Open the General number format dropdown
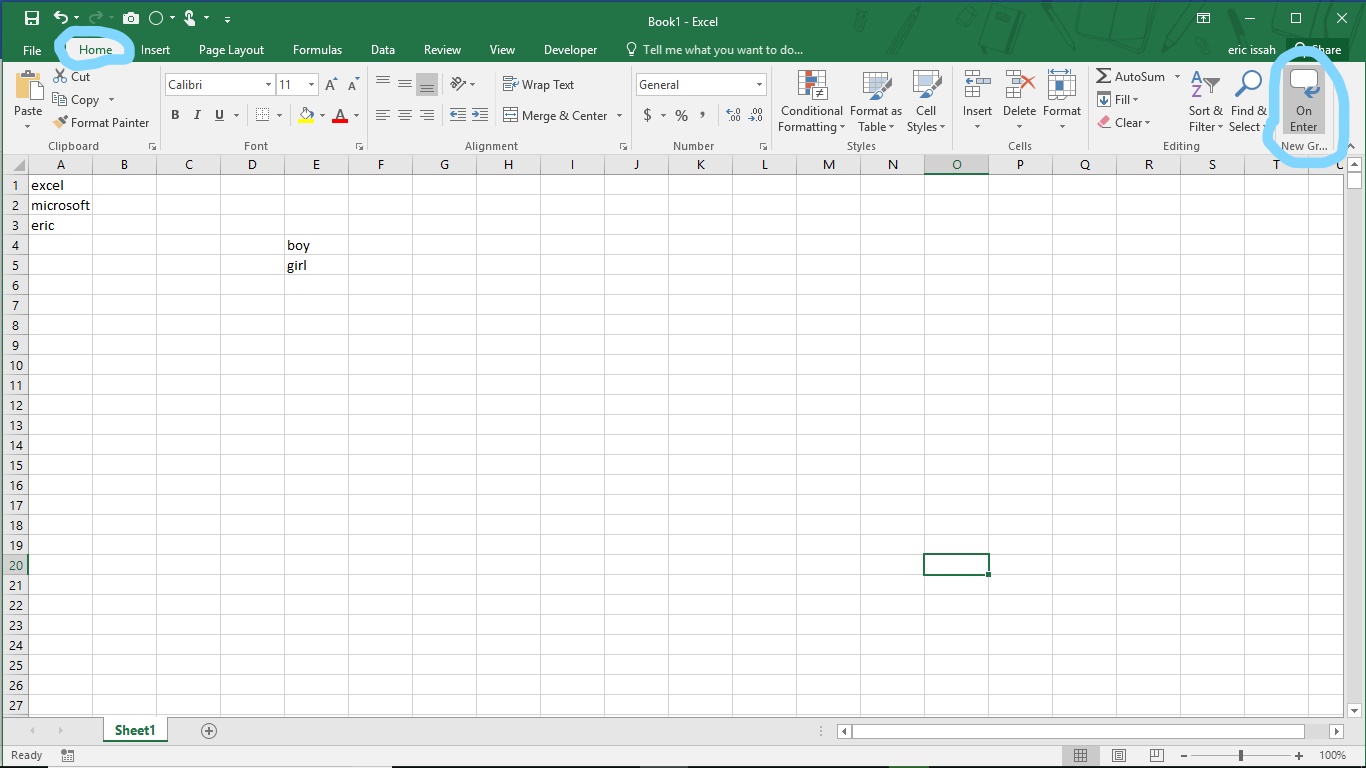The height and width of the screenshot is (768, 1366). coord(757,84)
